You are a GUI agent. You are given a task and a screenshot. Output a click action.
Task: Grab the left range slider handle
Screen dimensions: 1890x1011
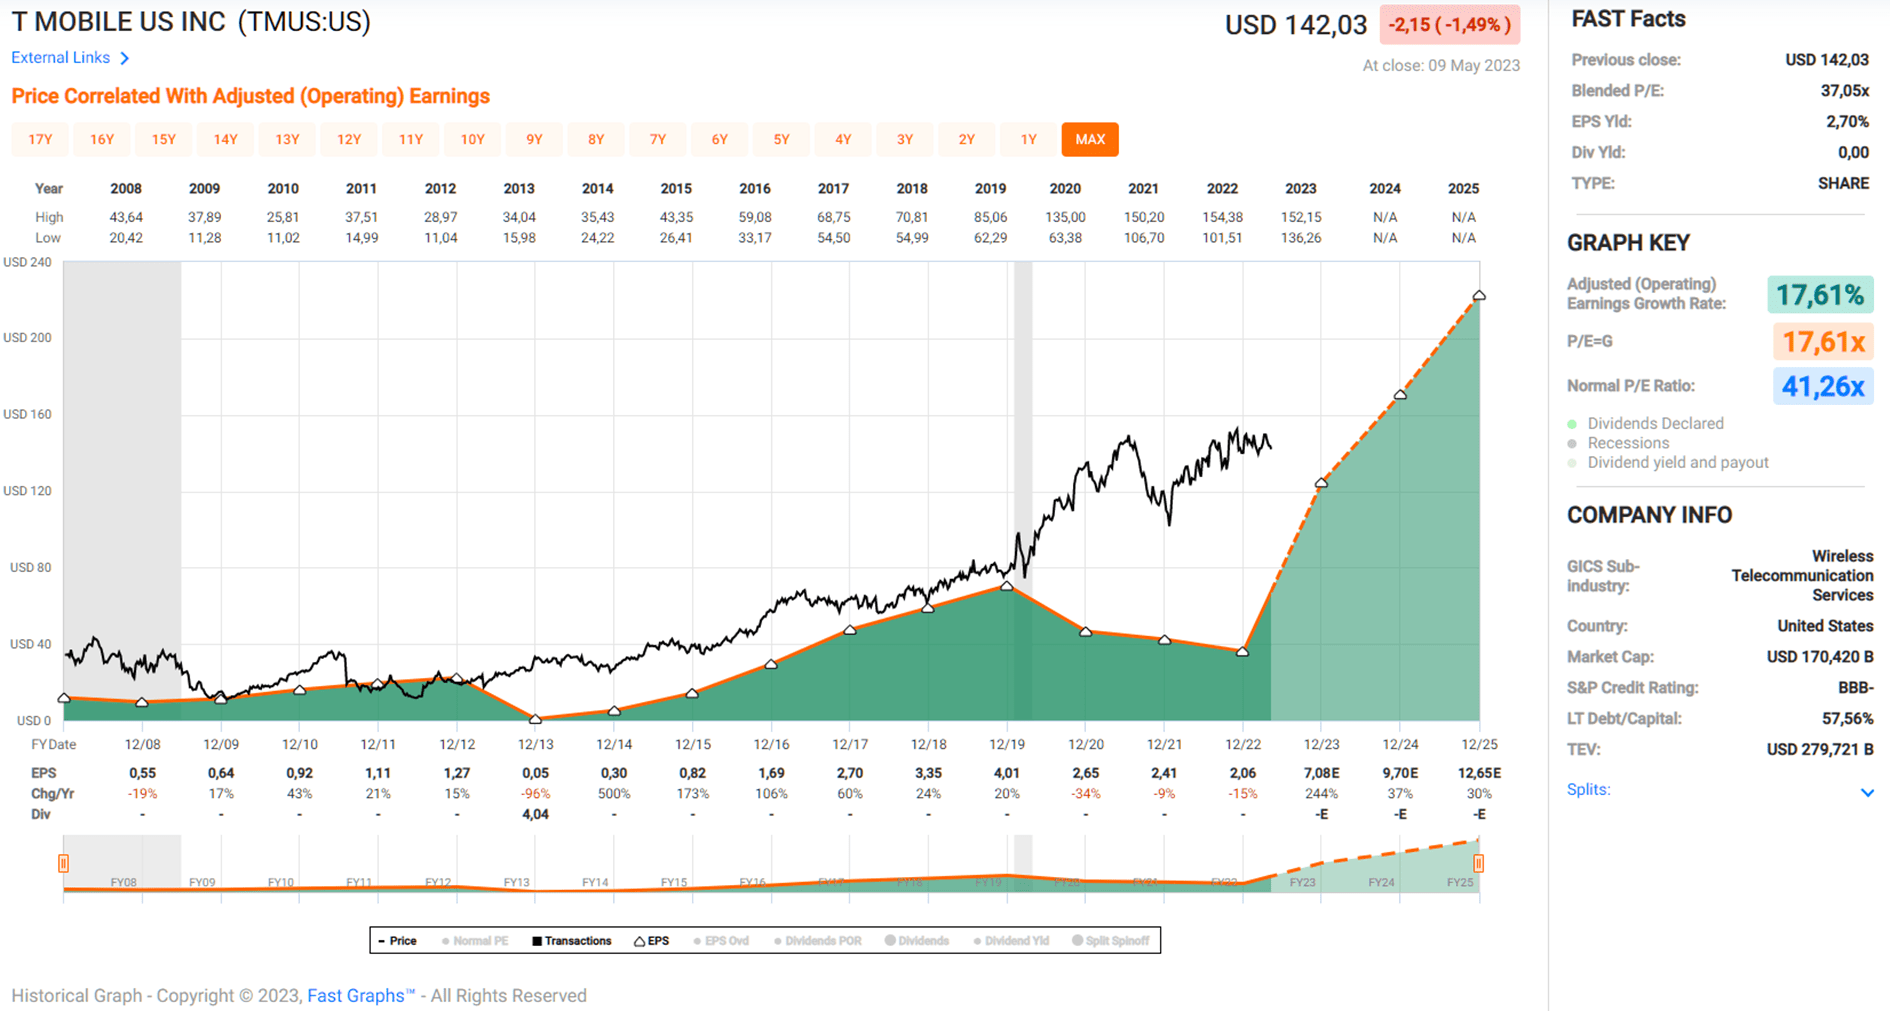click(x=63, y=863)
